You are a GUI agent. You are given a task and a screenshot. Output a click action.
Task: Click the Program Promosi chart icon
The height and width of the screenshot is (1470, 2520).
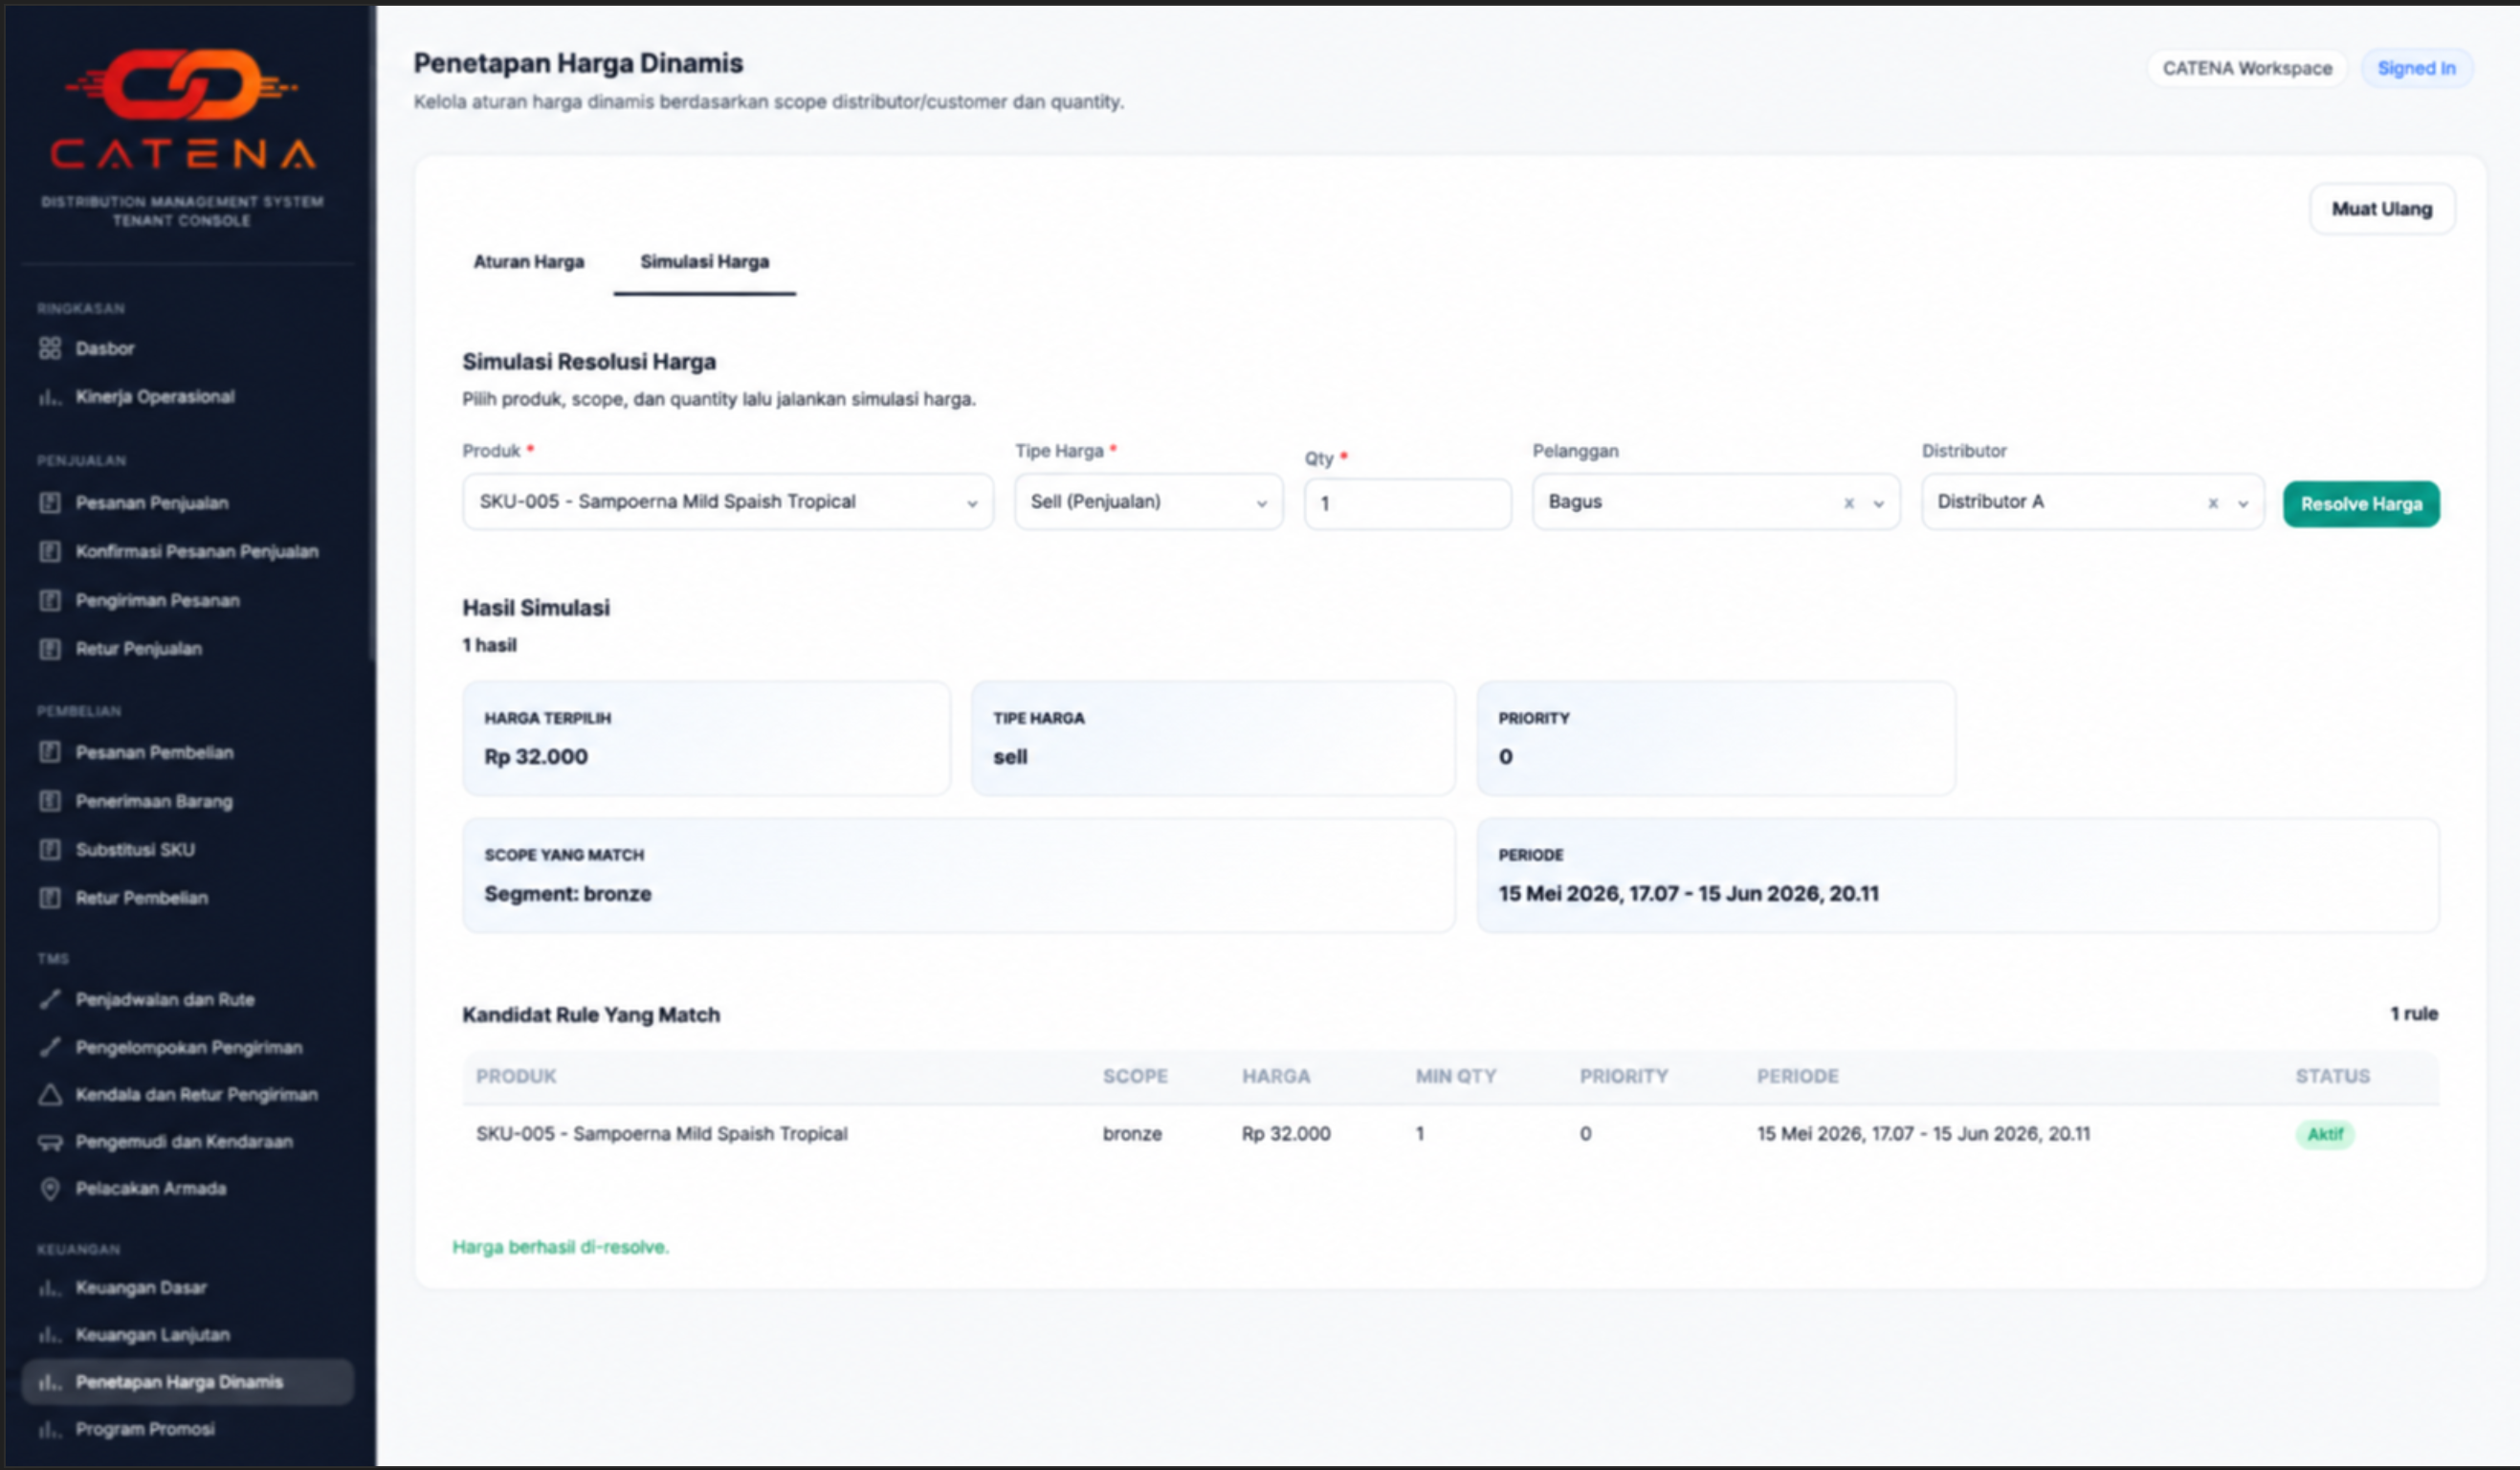pos(49,1429)
